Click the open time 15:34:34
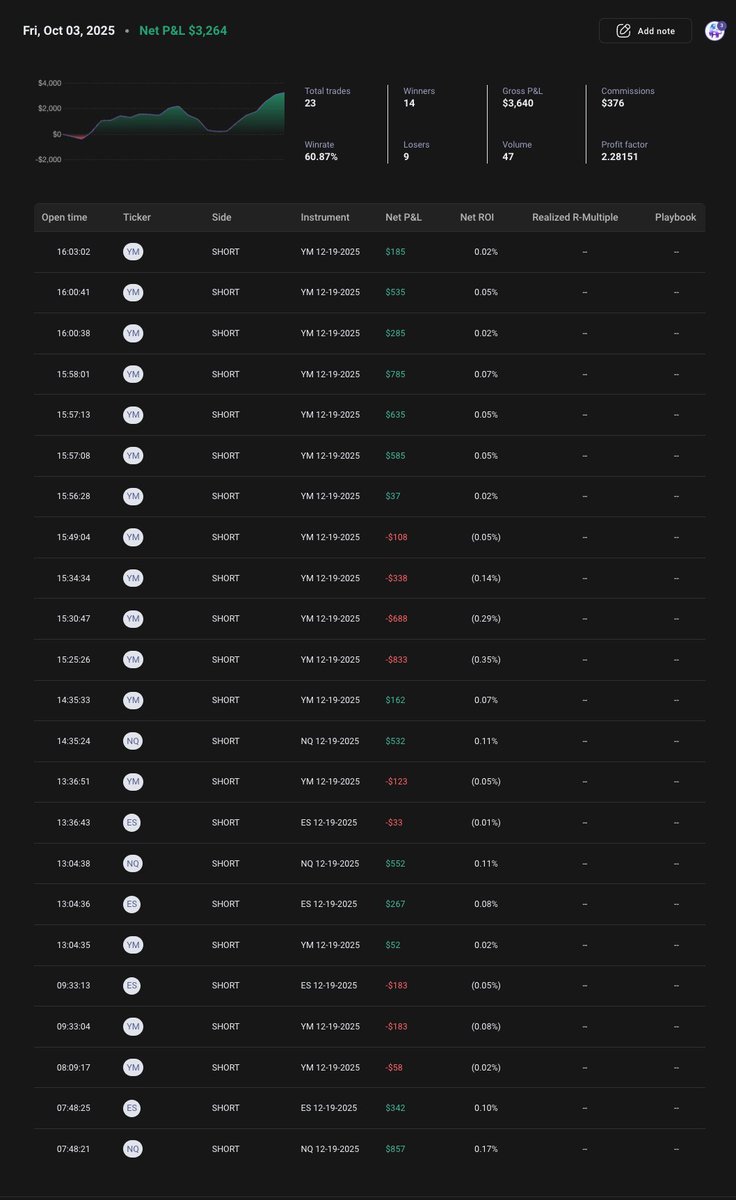 (x=74, y=578)
